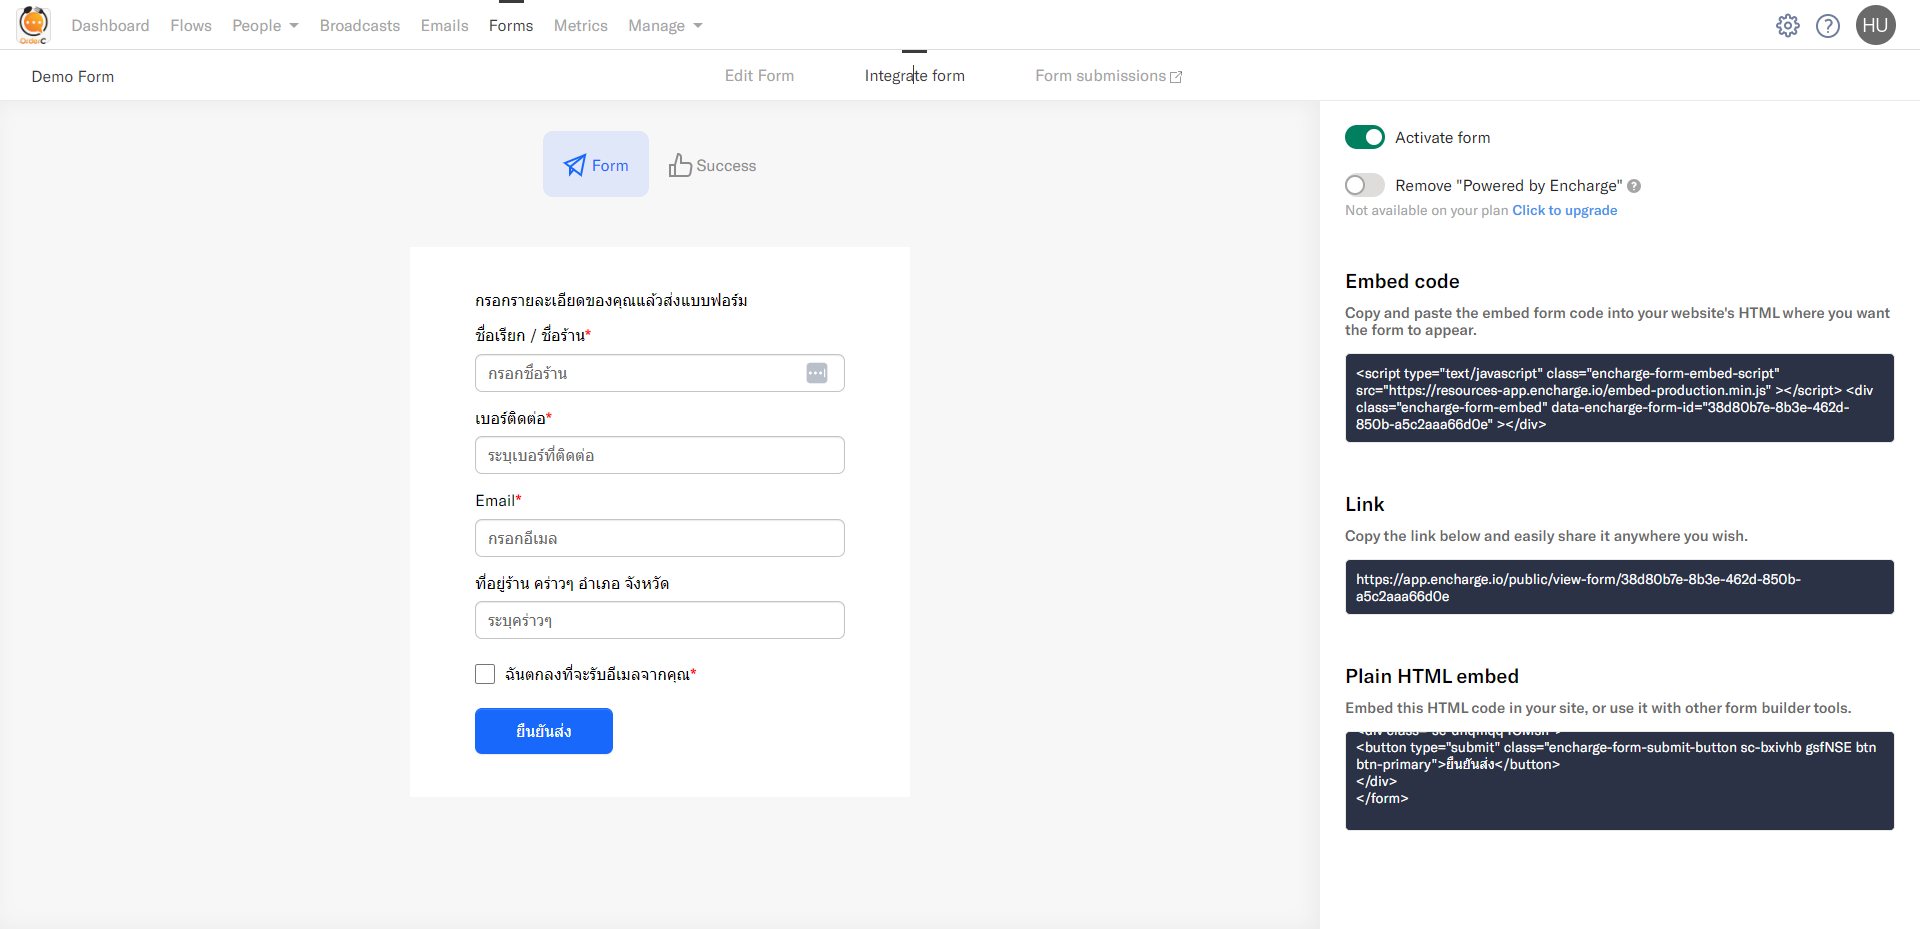Click the Demo Form title text

[x=73, y=77]
